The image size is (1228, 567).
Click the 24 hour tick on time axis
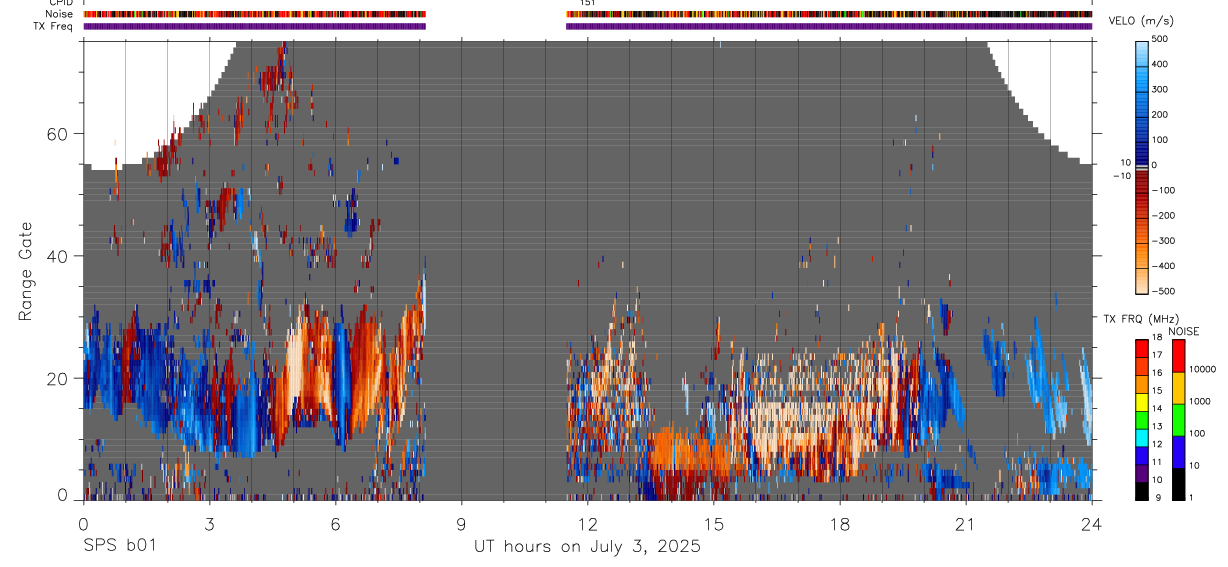pos(1092,524)
